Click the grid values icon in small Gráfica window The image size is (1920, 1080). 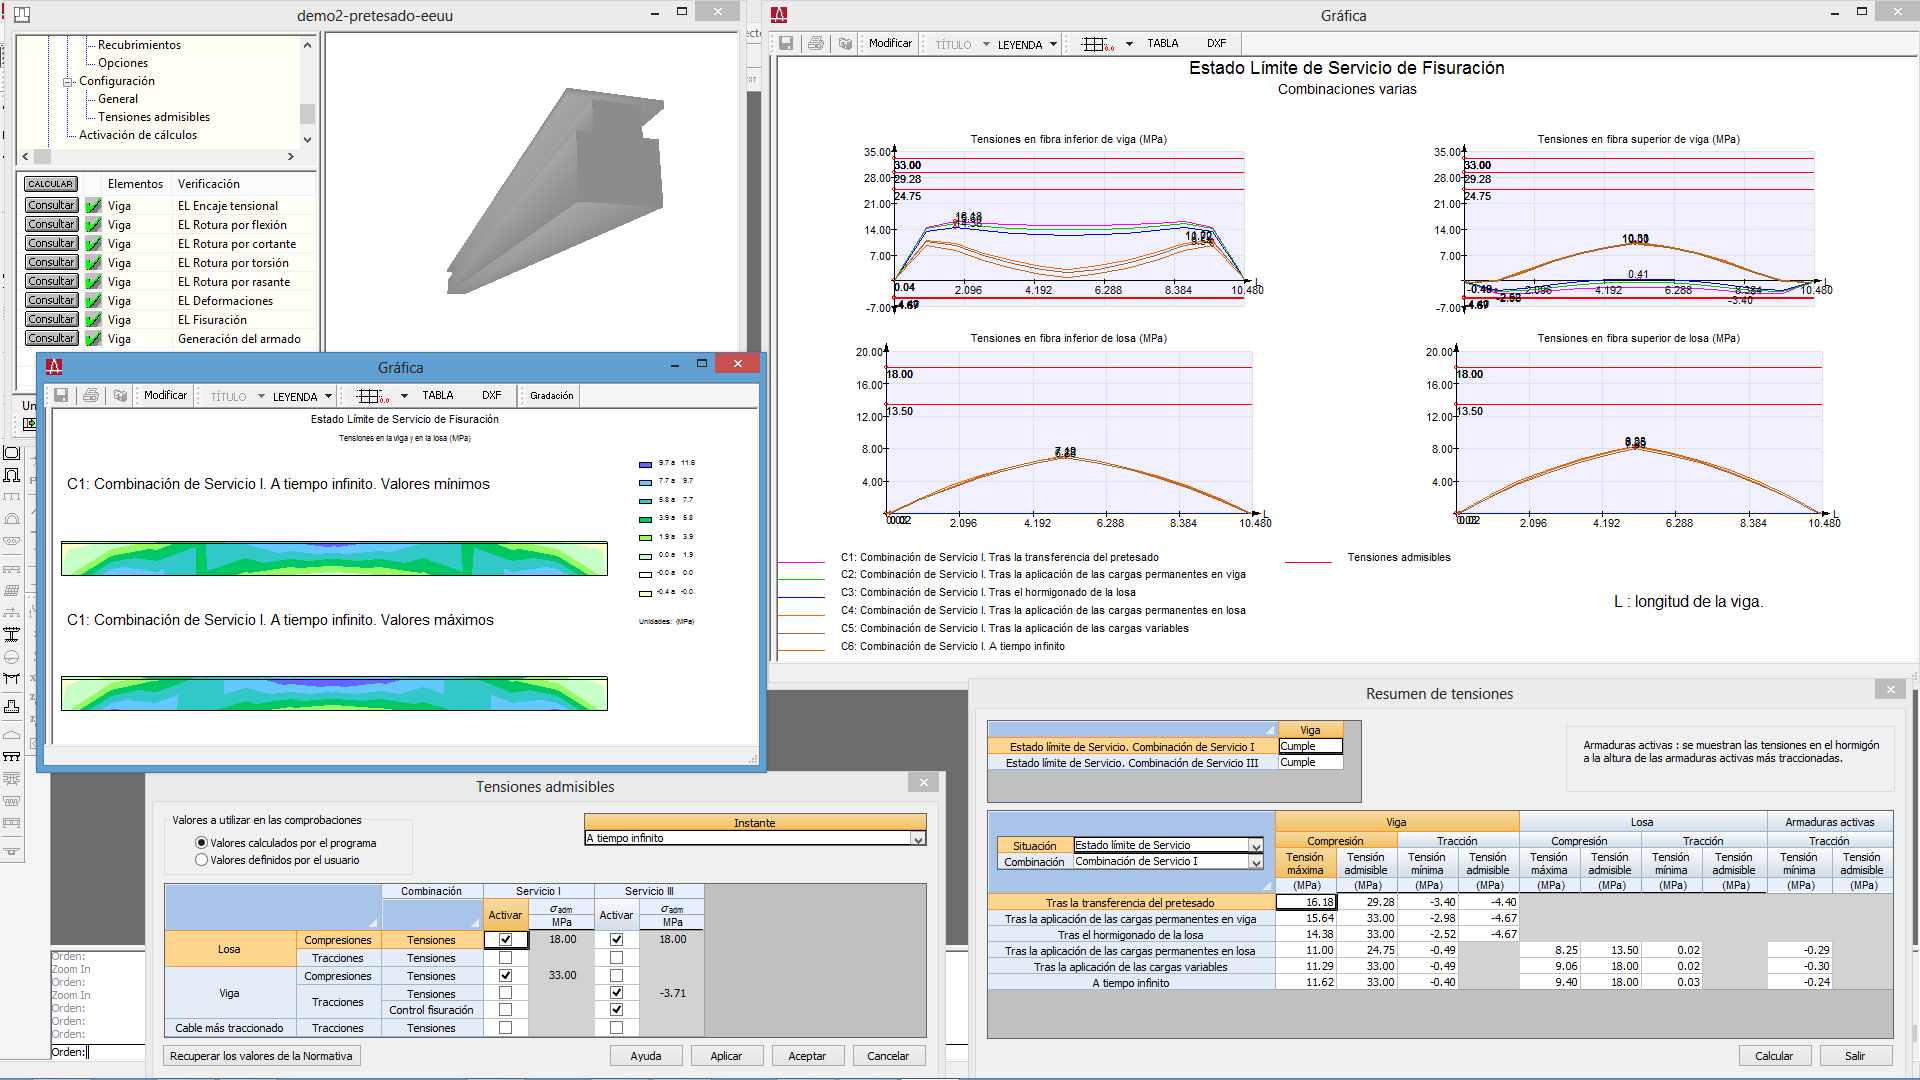click(371, 396)
